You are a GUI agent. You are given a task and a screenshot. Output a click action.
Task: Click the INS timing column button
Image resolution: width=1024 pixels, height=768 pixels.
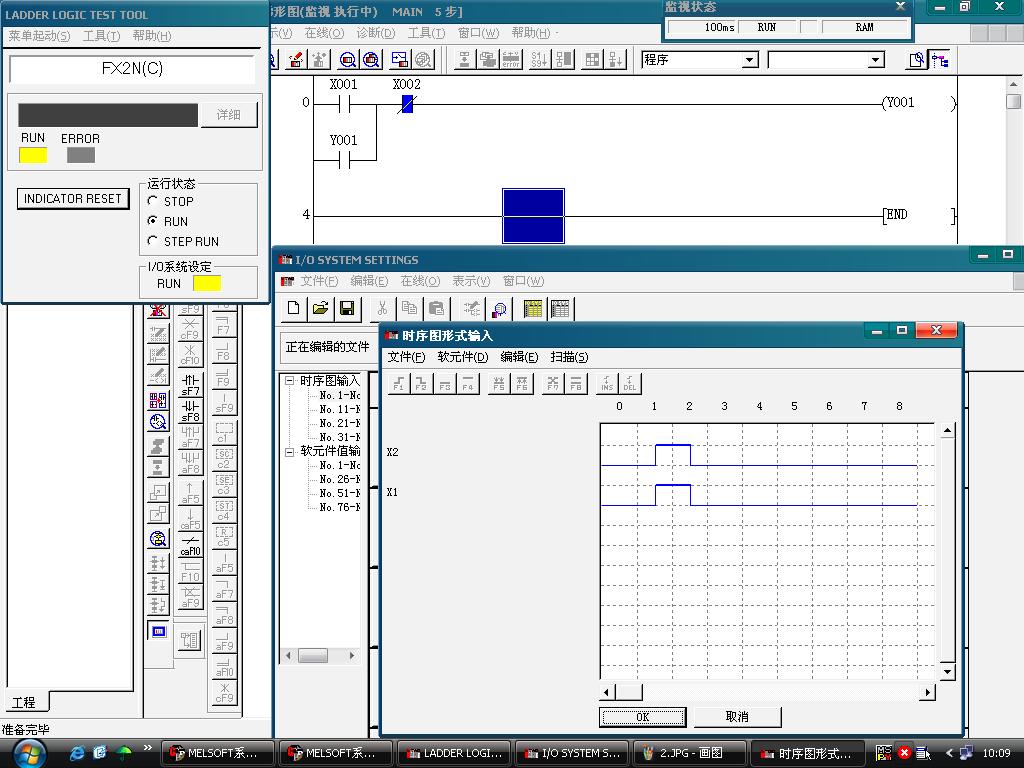606,383
